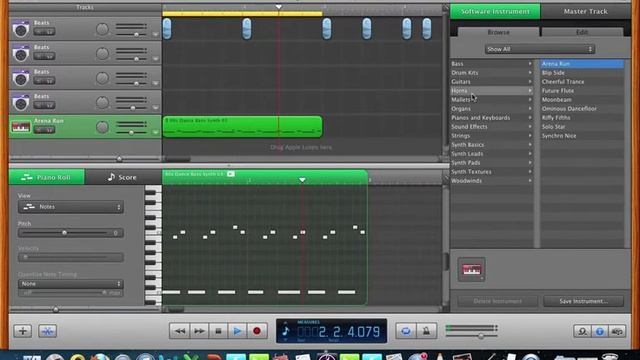Stop playback / return to beginning button

[218, 331]
